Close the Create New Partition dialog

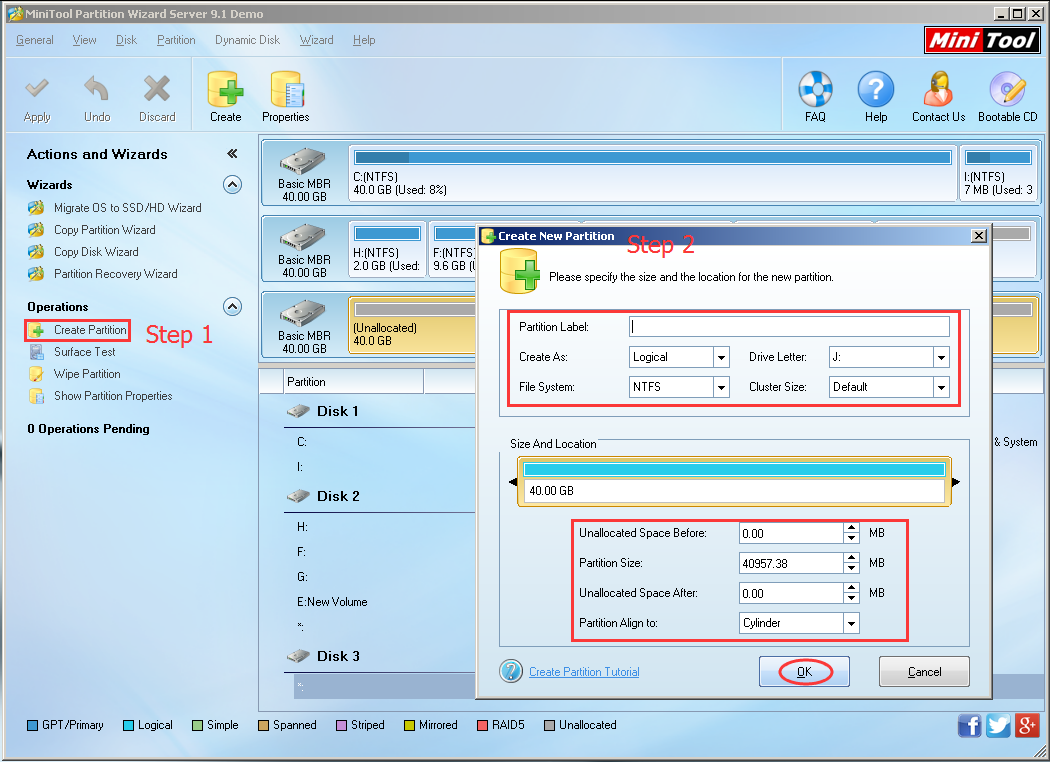[978, 236]
